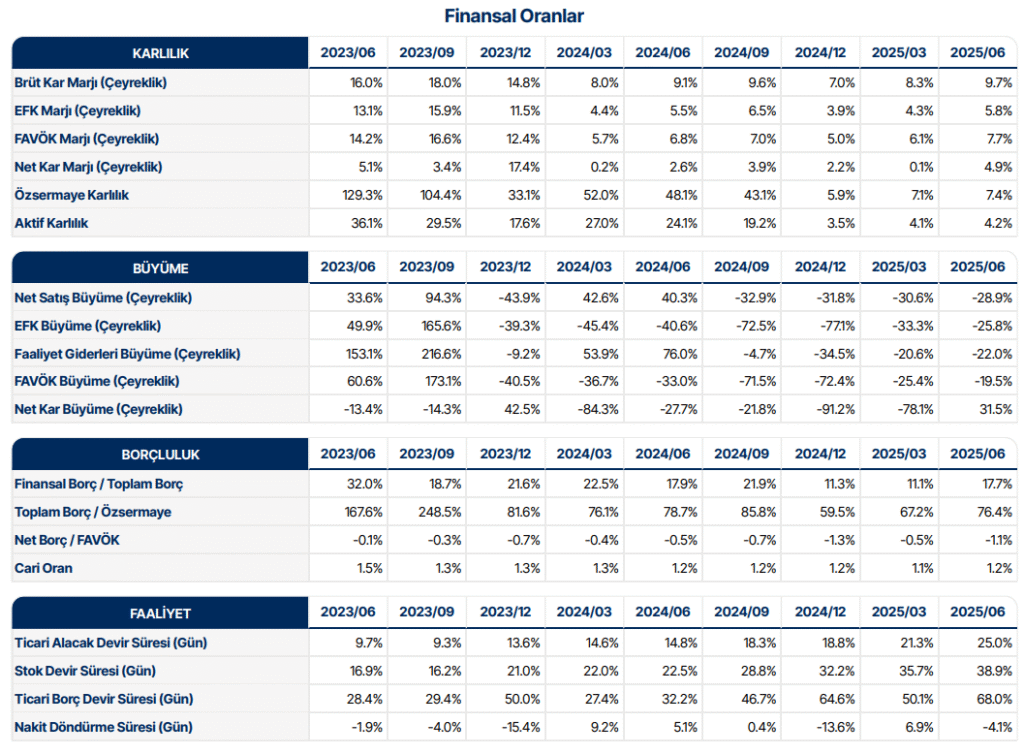Click the 2024/03 column header in BORÇLULUK
Screen dimensions: 1024x755
click(585, 454)
